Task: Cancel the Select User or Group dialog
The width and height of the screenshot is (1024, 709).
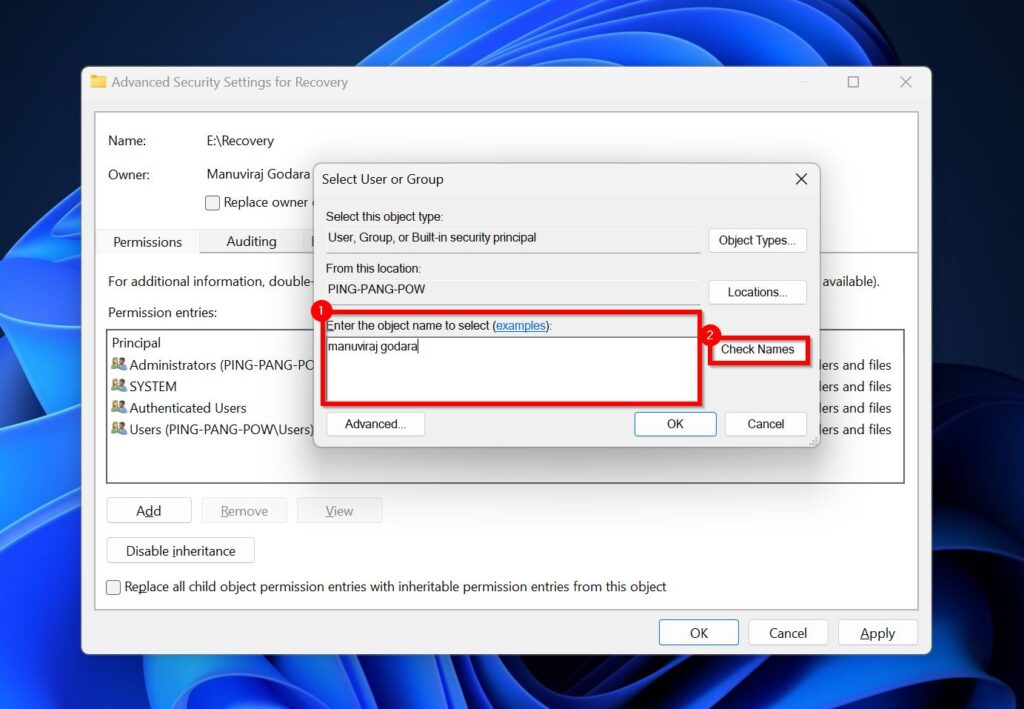Action: pos(766,423)
